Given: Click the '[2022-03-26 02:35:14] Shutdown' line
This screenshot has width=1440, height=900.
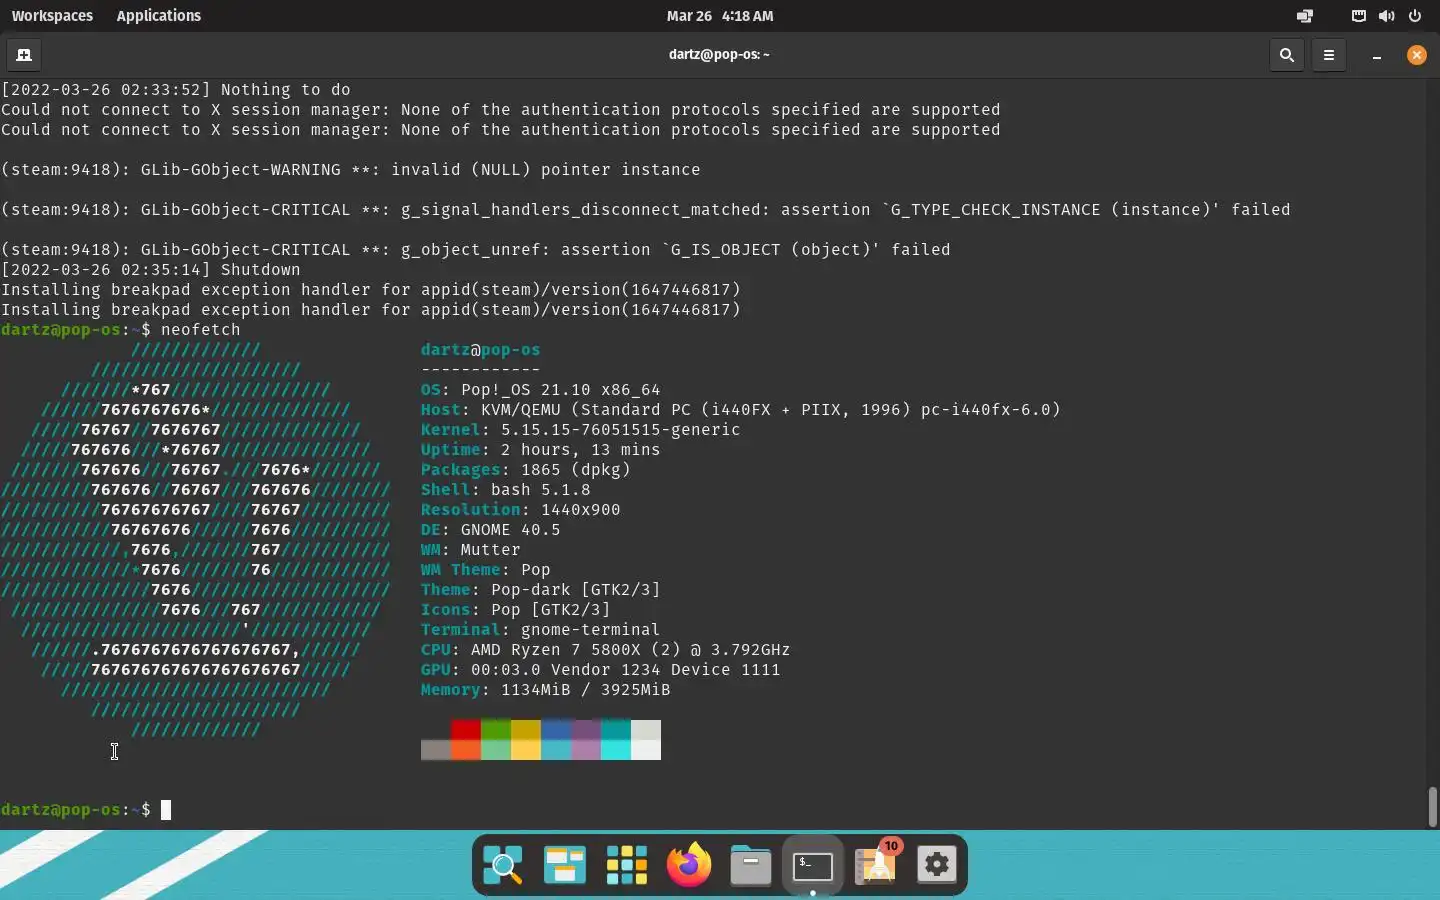Looking at the screenshot, I should tap(151, 270).
